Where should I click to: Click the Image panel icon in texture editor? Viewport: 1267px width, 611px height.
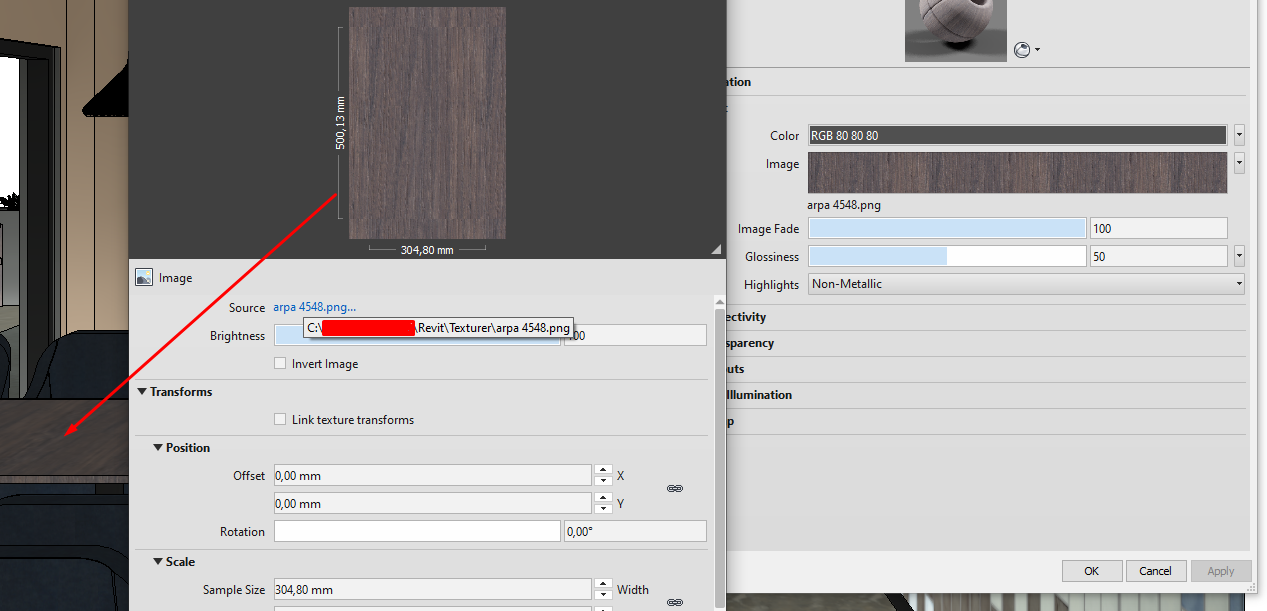145,277
